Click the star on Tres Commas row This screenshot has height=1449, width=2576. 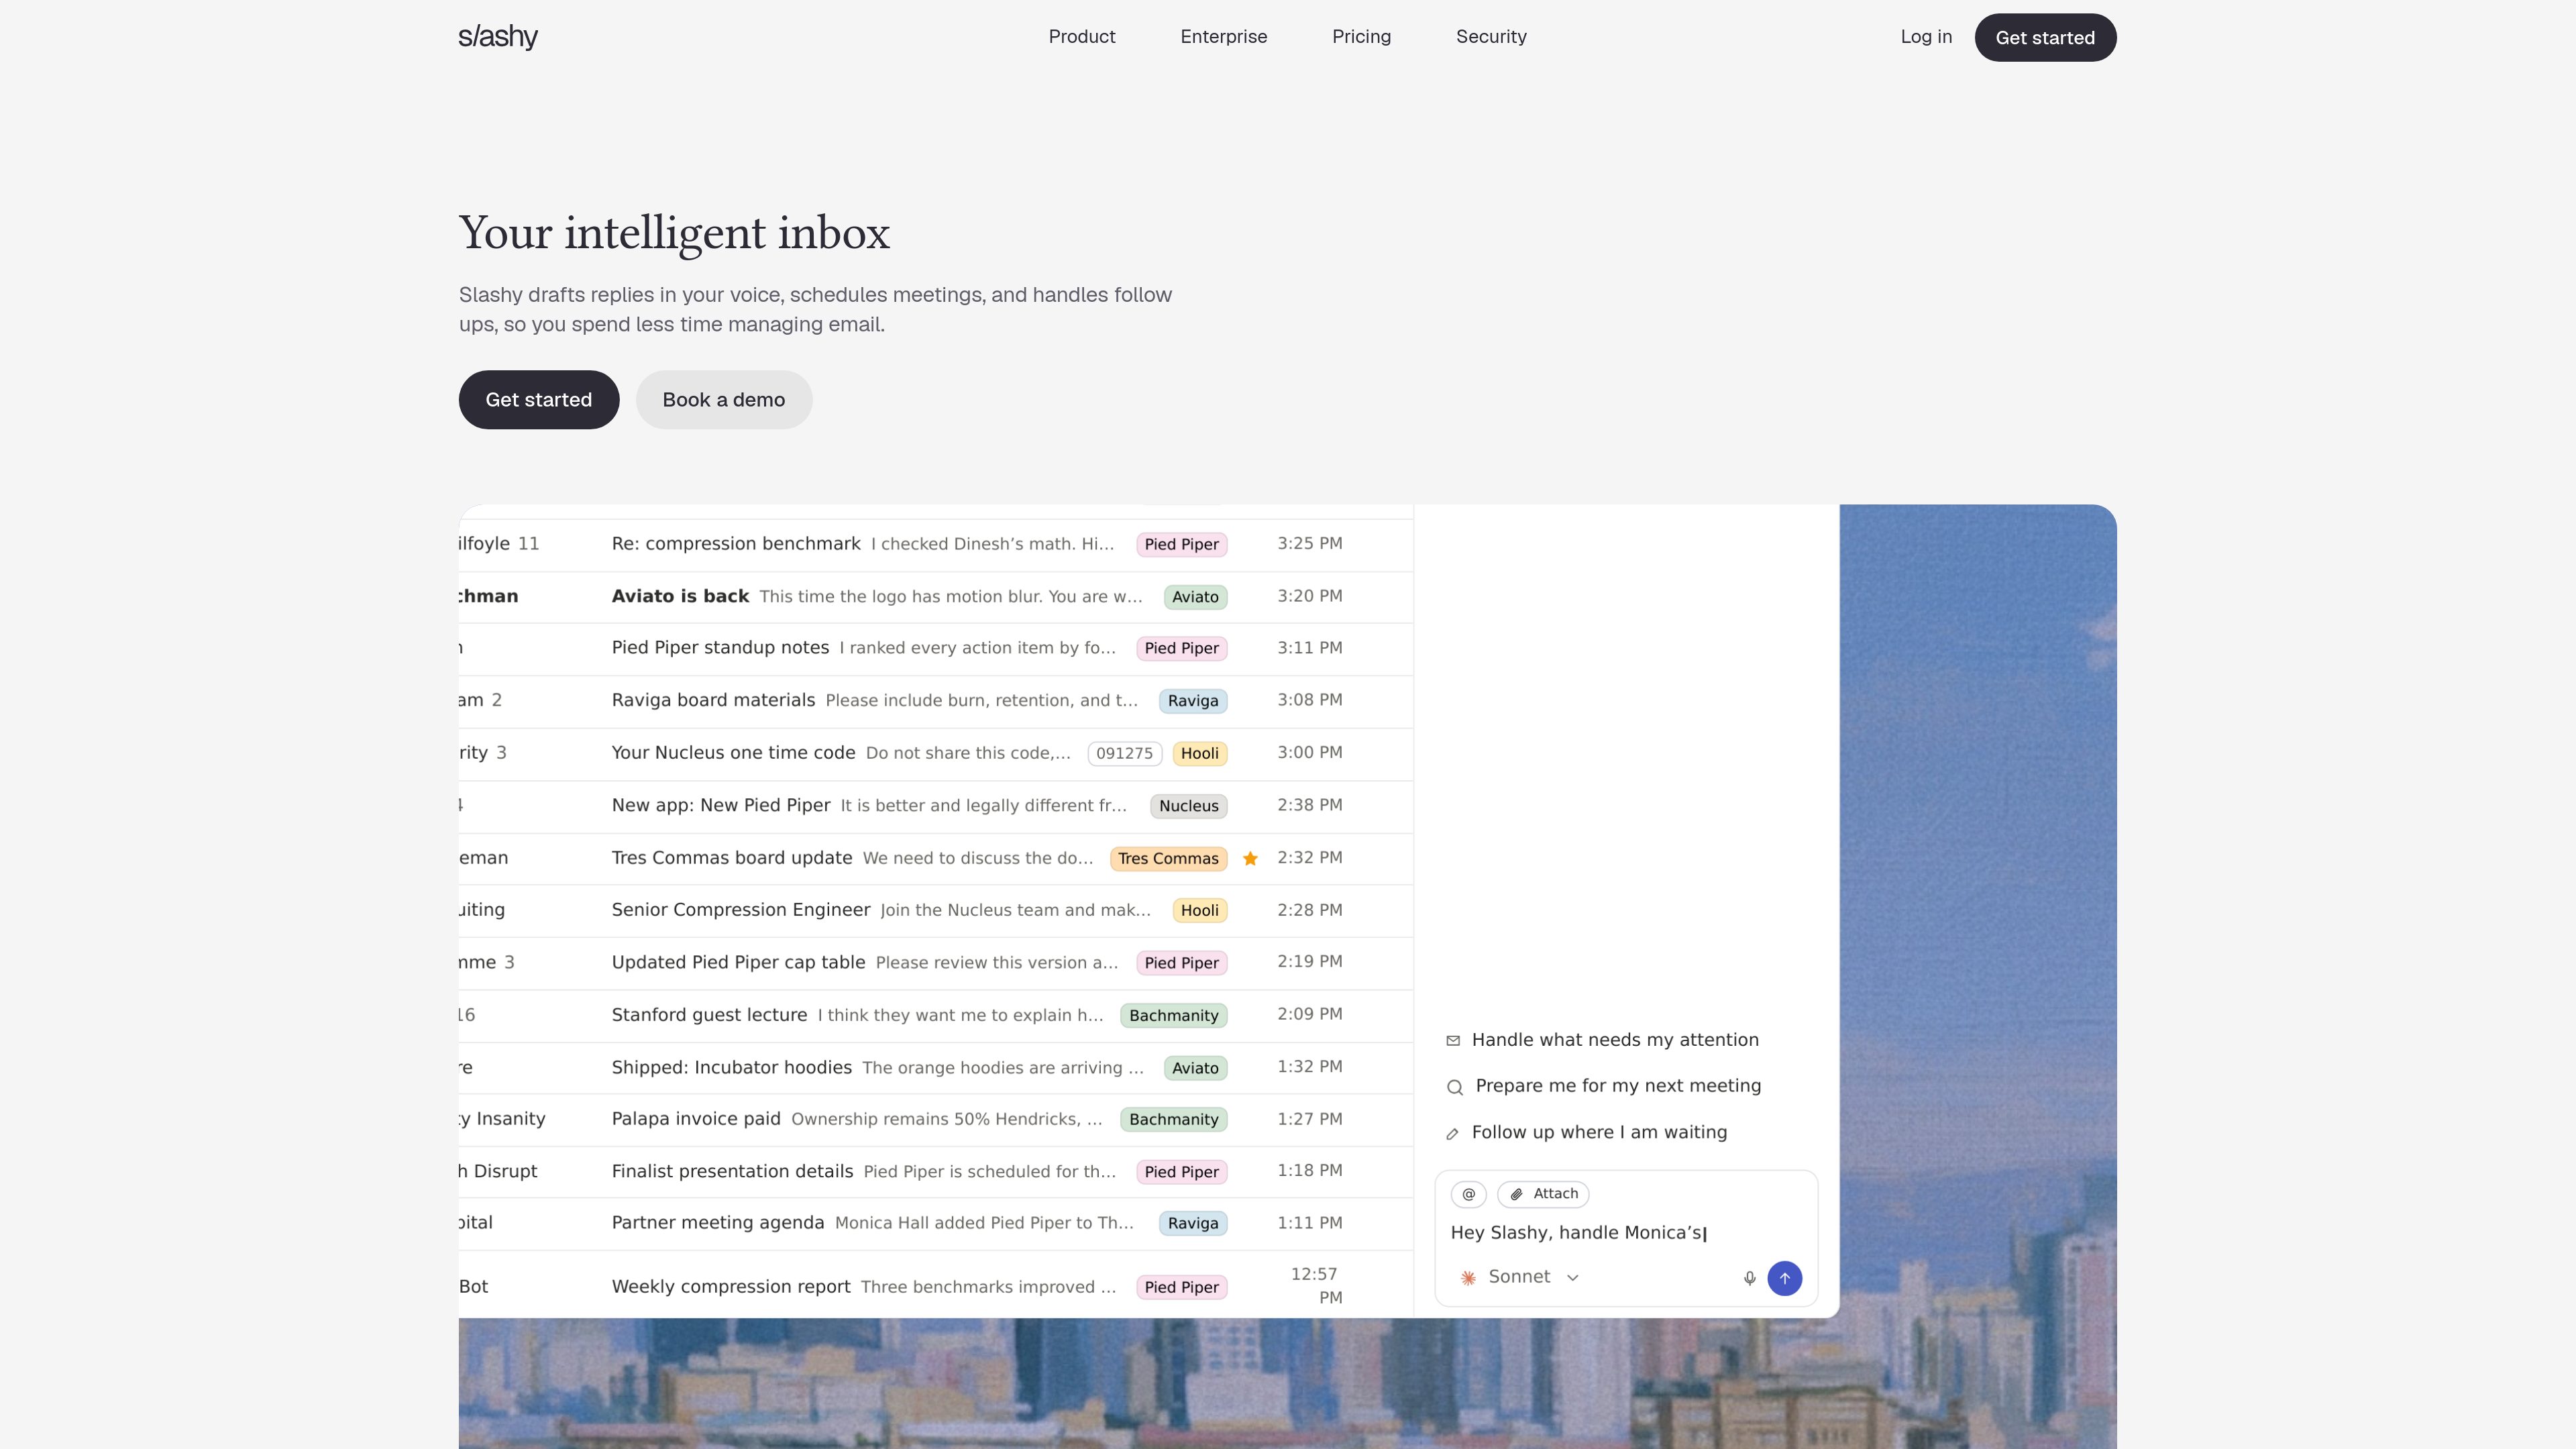[x=1250, y=858]
